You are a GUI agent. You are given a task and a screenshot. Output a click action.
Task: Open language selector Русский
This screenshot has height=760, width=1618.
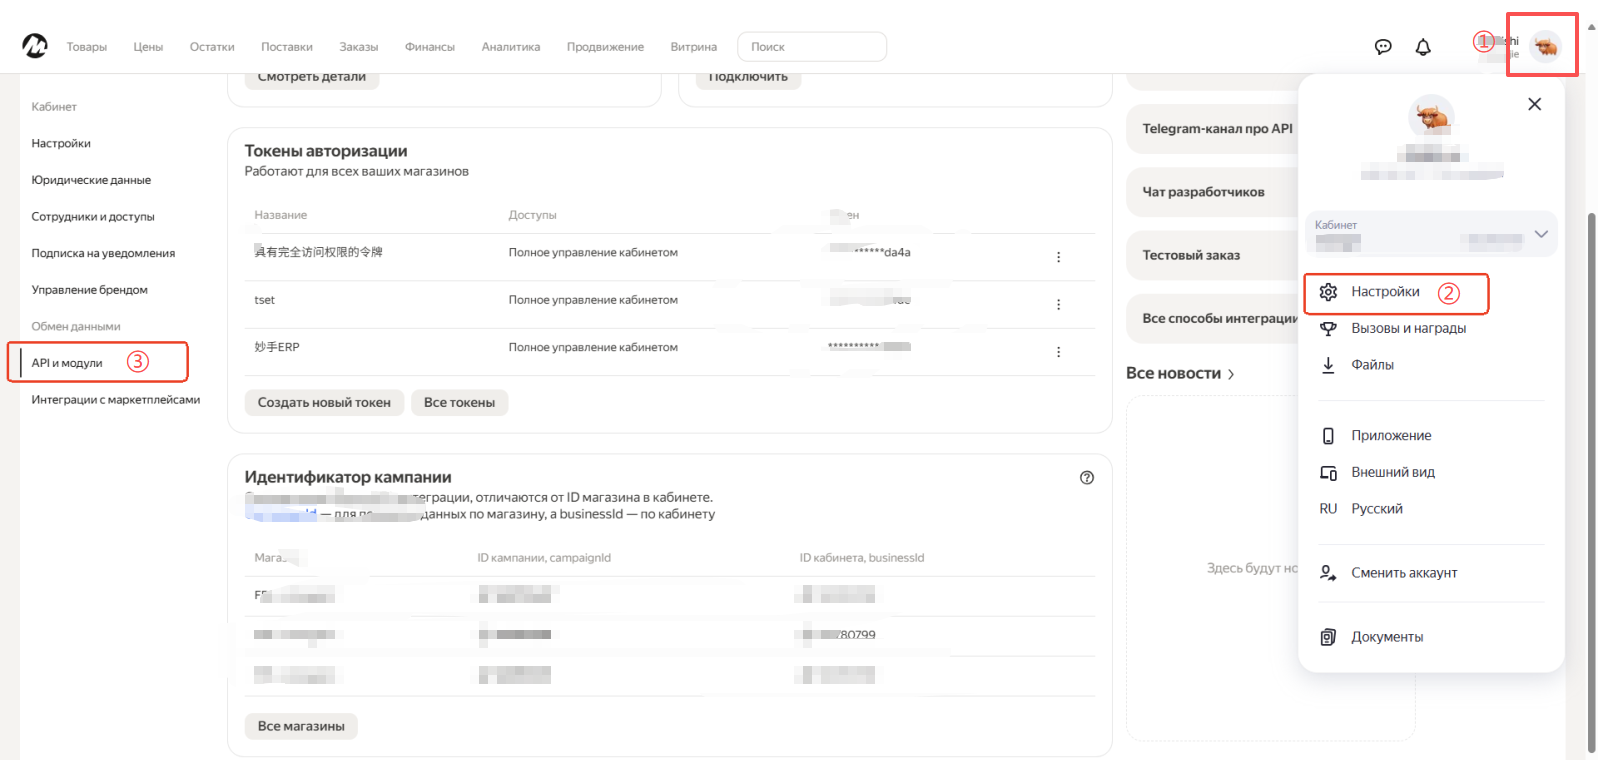(1376, 509)
